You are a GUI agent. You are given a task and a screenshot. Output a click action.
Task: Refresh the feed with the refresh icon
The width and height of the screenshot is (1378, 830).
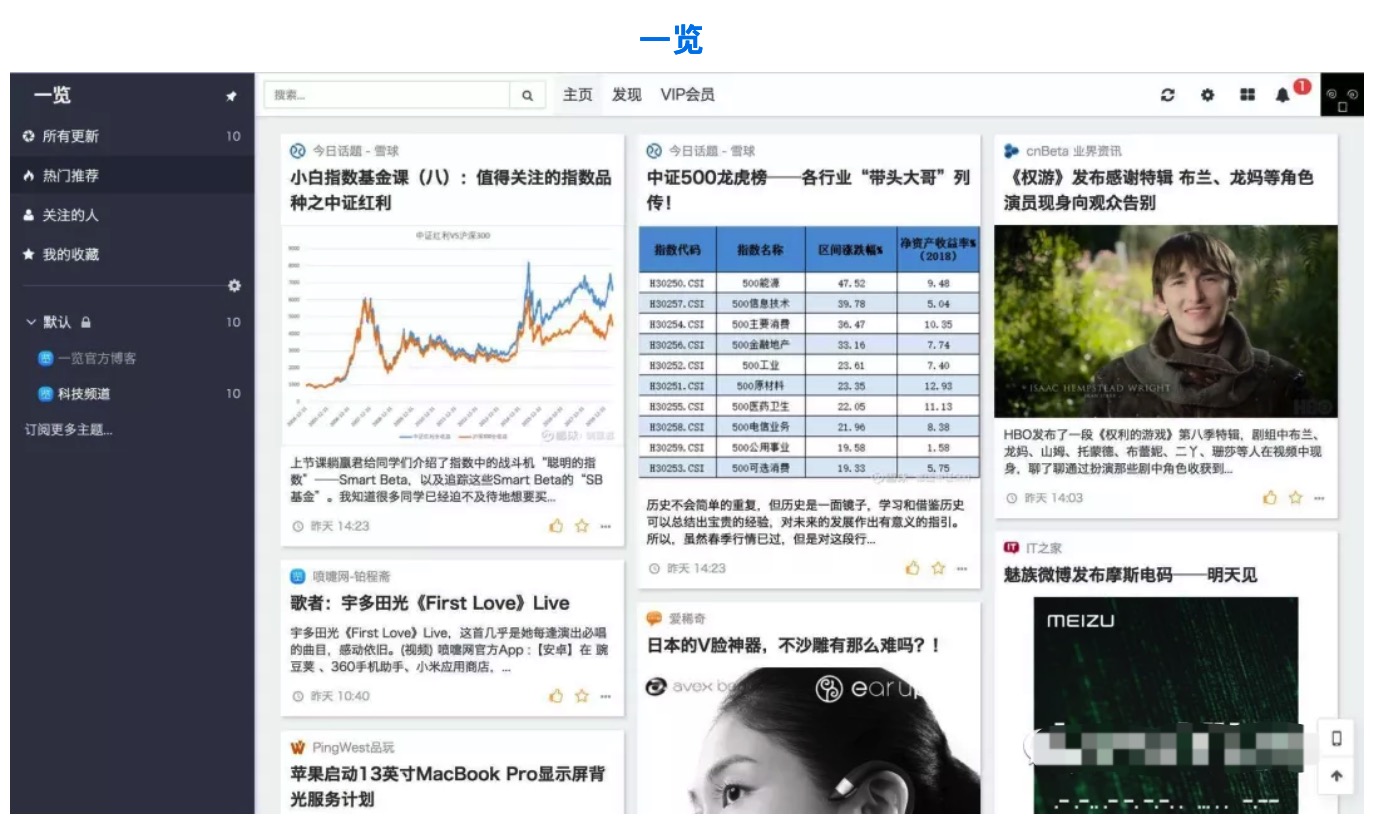pos(1167,95)
